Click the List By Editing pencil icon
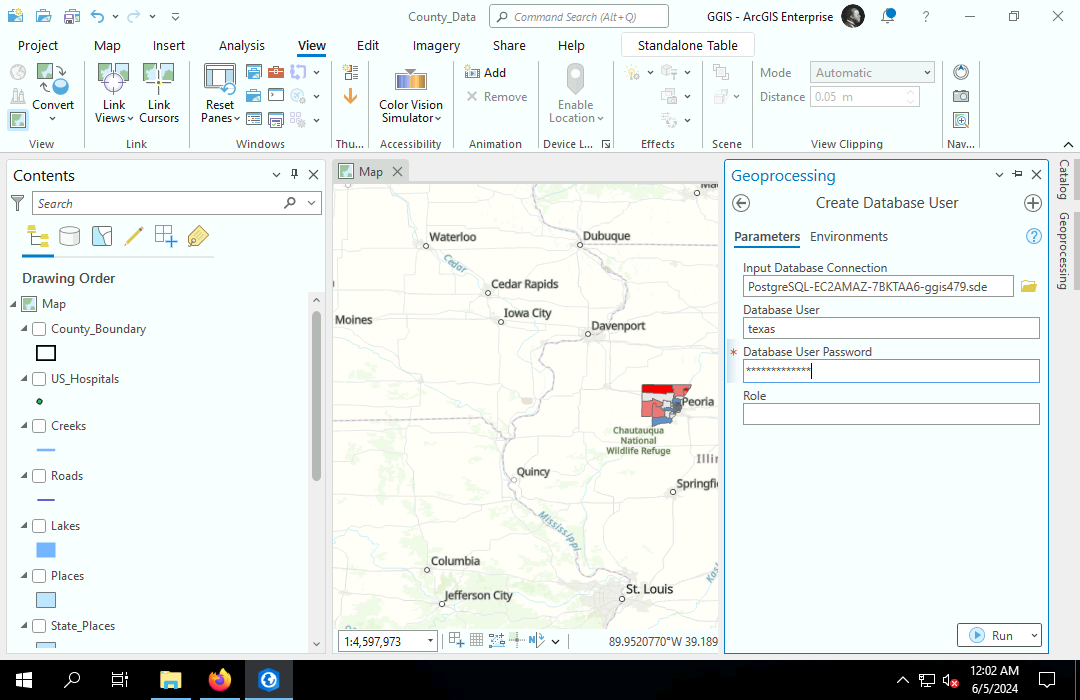This screenshot has height=700, width=1080. pos(133,236)
